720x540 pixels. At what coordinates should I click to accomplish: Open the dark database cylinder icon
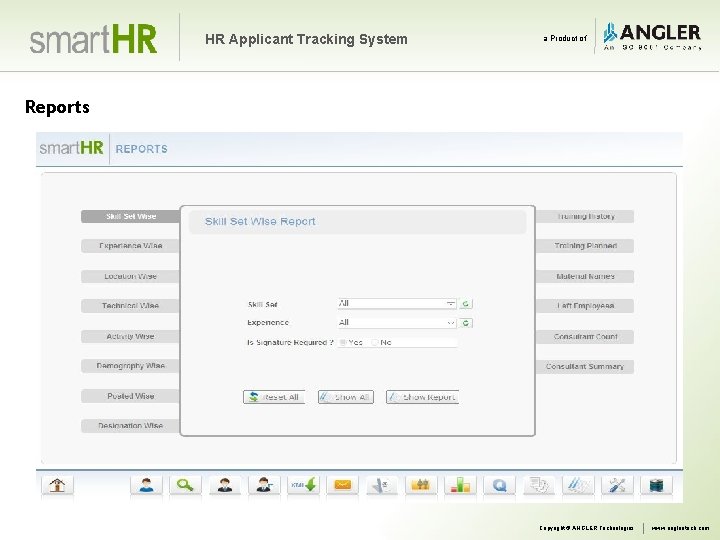pos(657,485)
